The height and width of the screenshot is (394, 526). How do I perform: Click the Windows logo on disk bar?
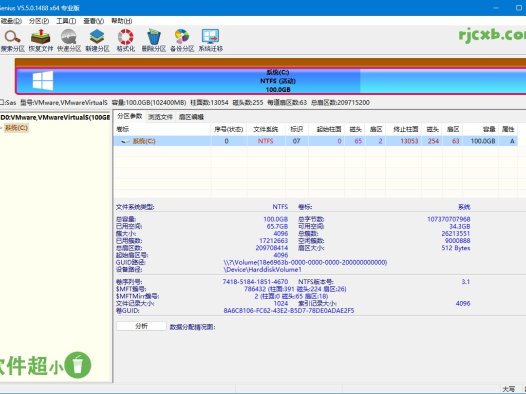tap(43, 80)
